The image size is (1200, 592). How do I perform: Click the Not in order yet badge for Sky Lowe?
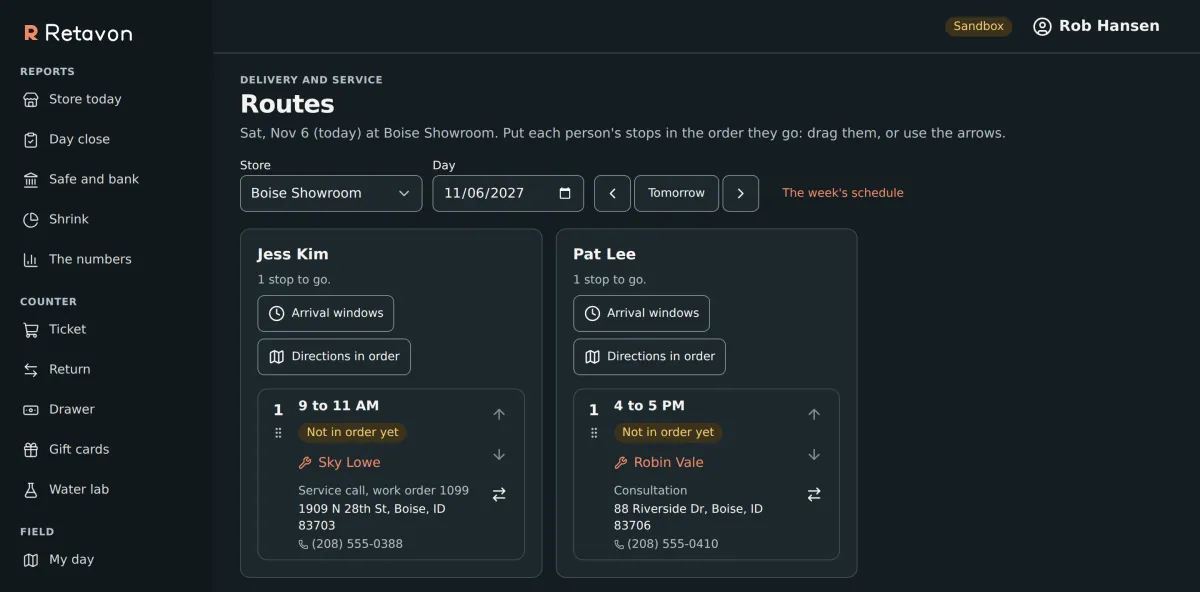(352, 432)
